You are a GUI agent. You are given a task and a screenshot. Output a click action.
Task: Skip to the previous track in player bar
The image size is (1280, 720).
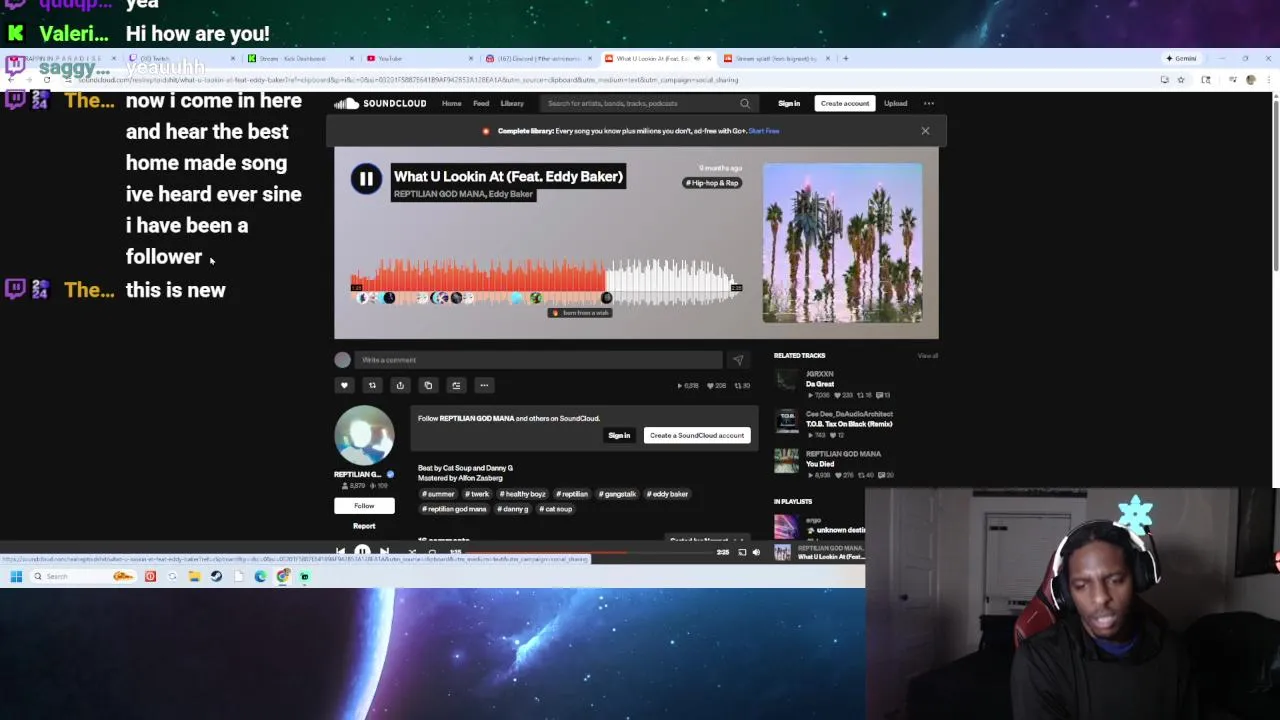(340, 552)
